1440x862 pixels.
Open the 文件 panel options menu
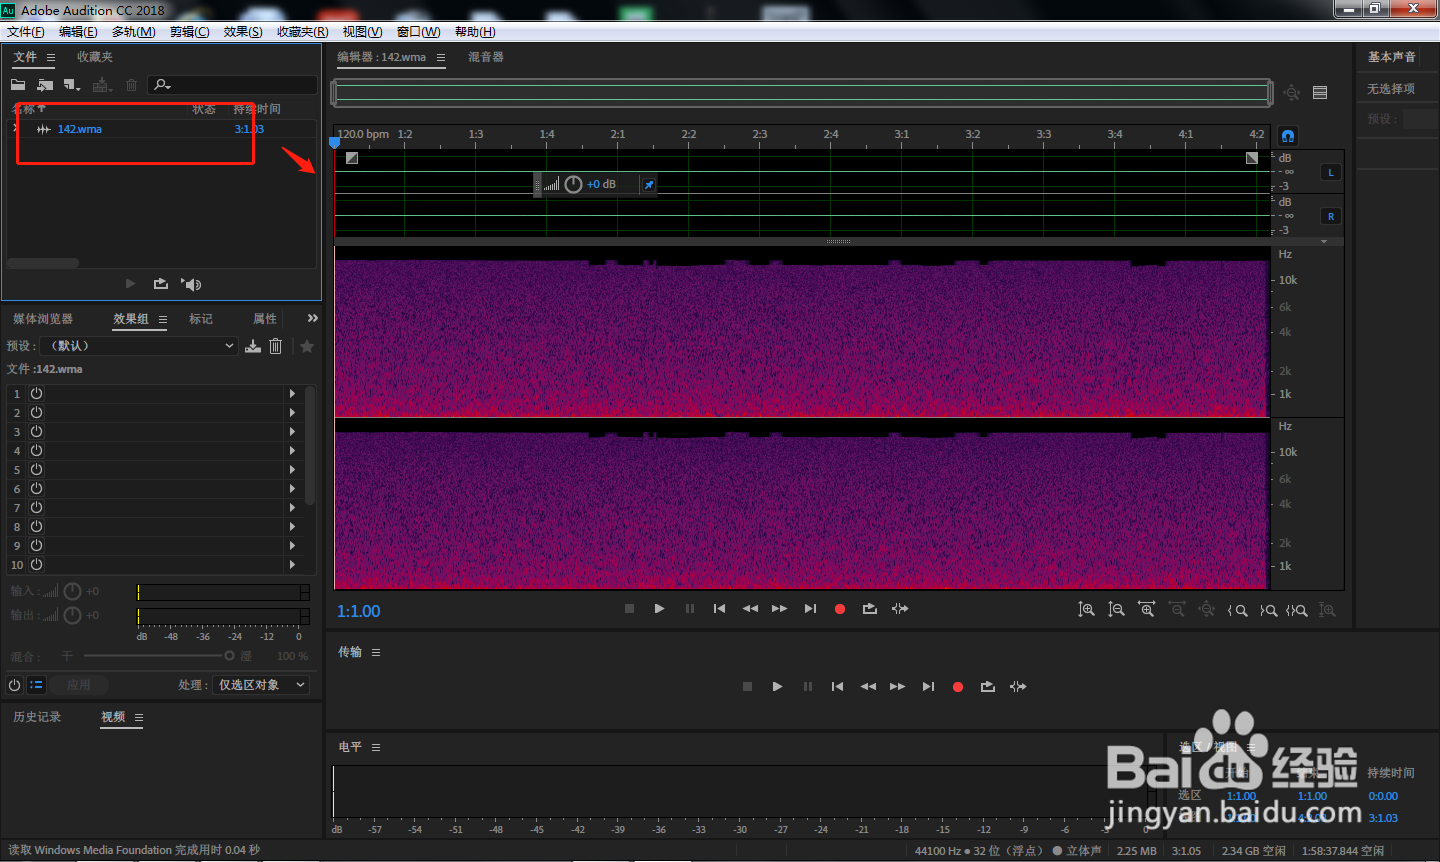(x=51, y=57)
